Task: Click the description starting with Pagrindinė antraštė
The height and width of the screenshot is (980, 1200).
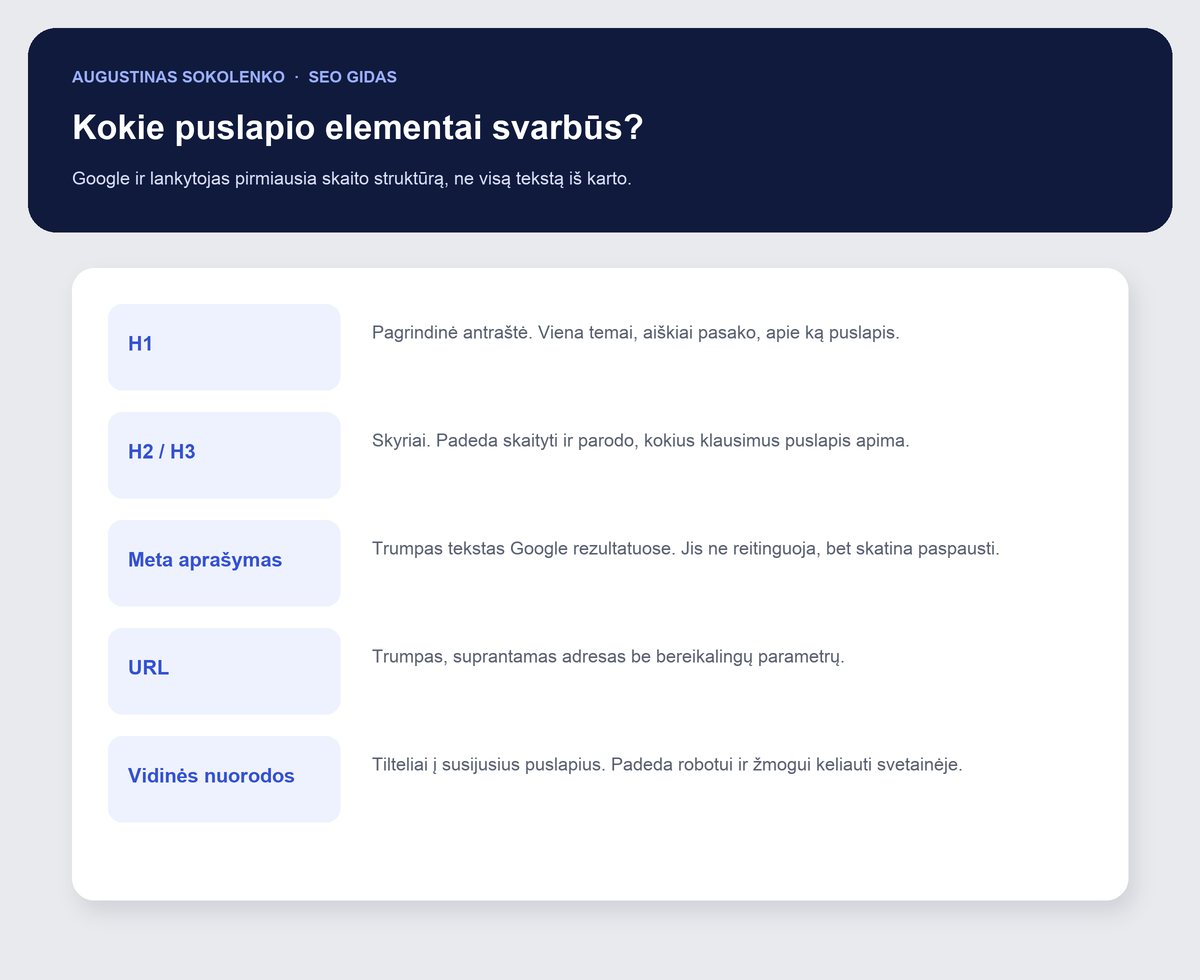Action: pyautogui.click(x=636, y=333)
